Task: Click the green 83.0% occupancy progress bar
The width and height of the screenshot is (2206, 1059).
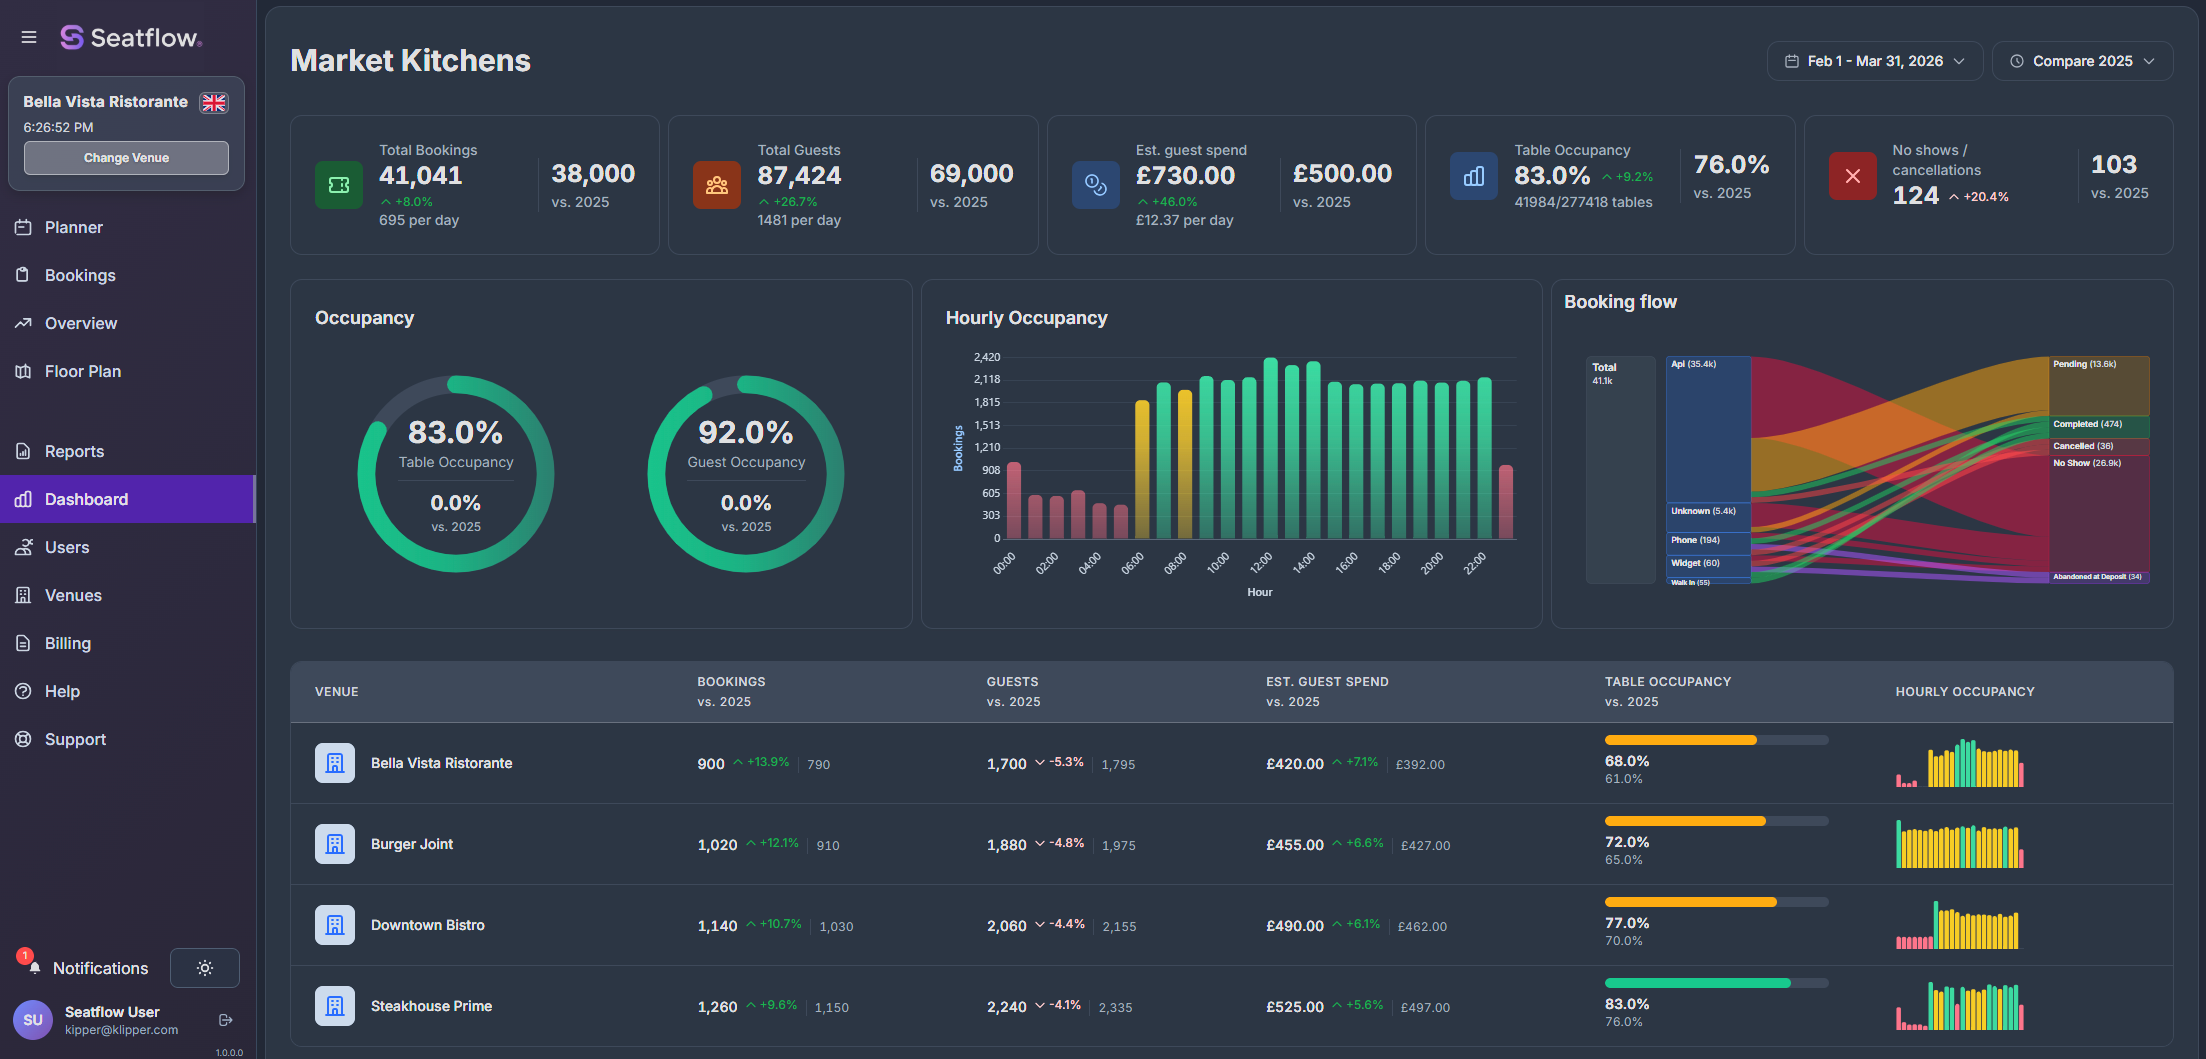Action: 1717,983
